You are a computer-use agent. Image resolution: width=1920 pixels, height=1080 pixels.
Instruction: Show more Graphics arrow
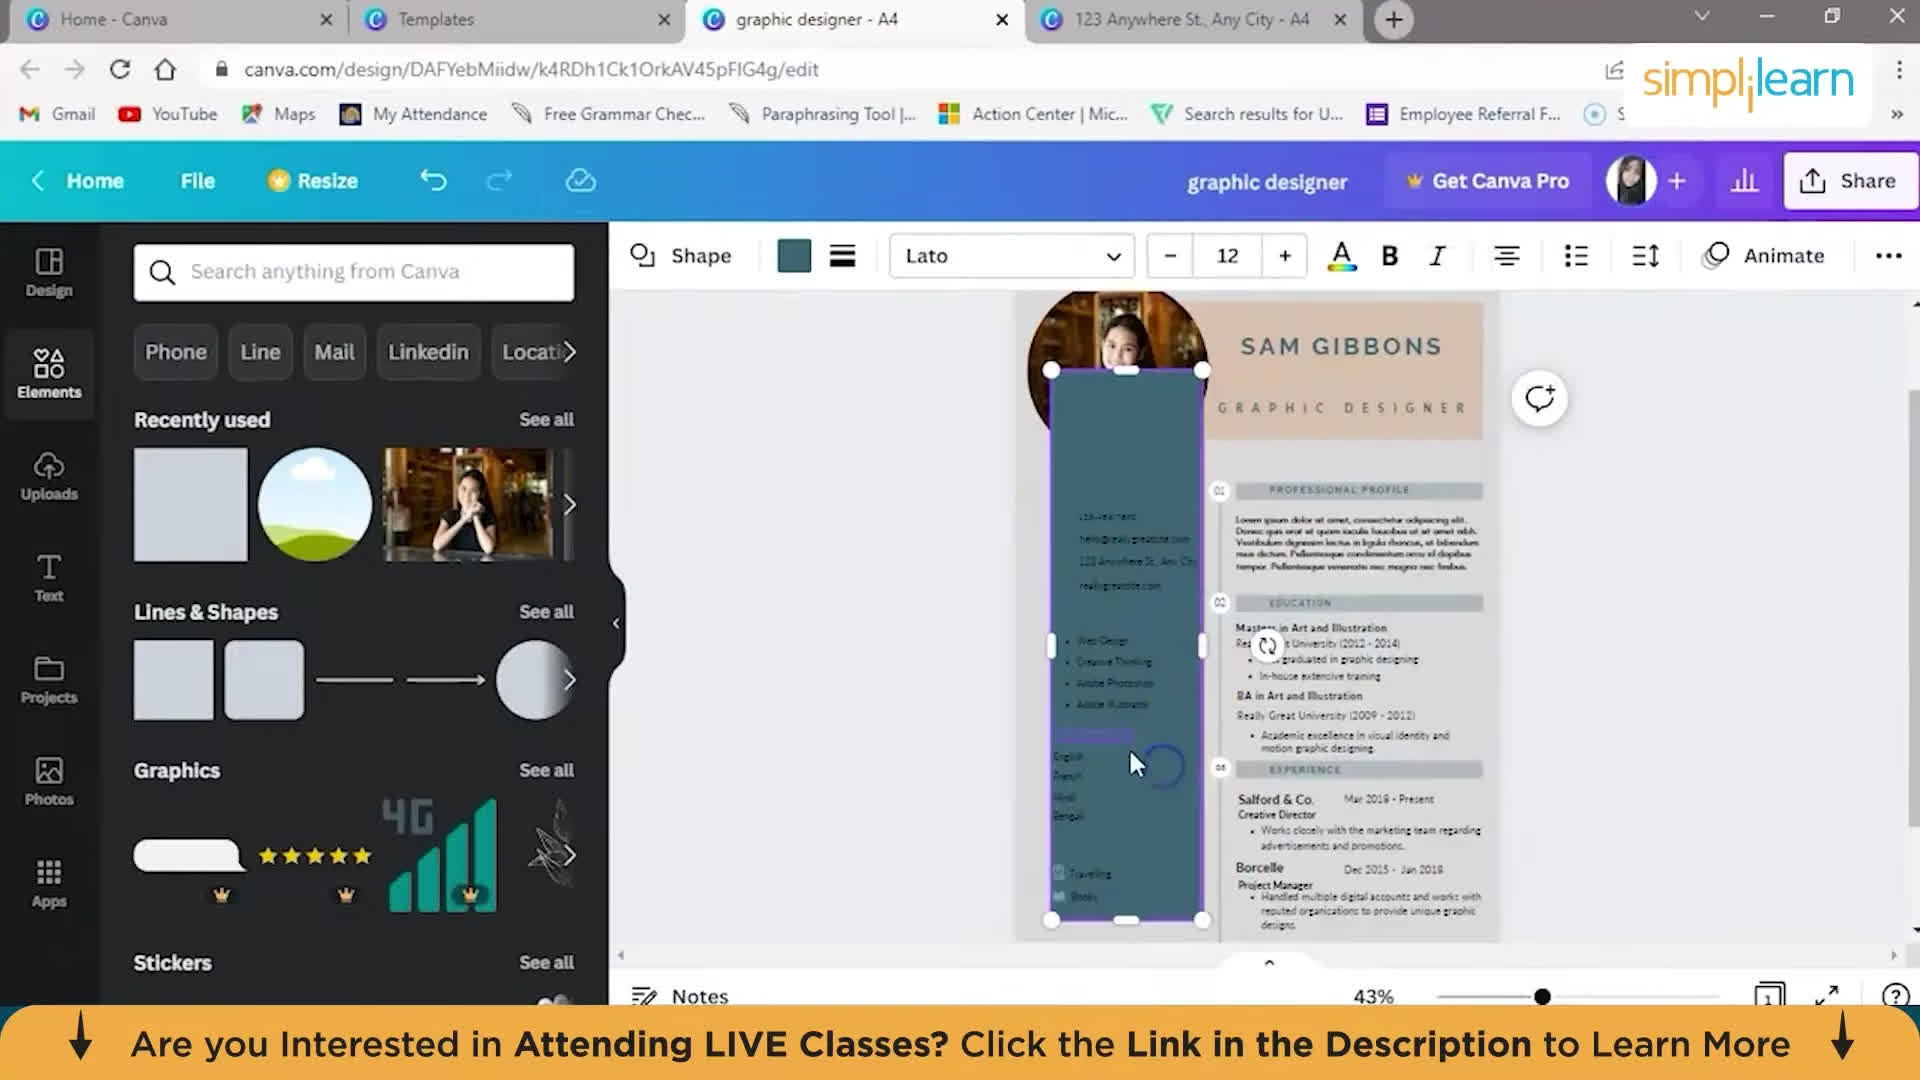569,855
